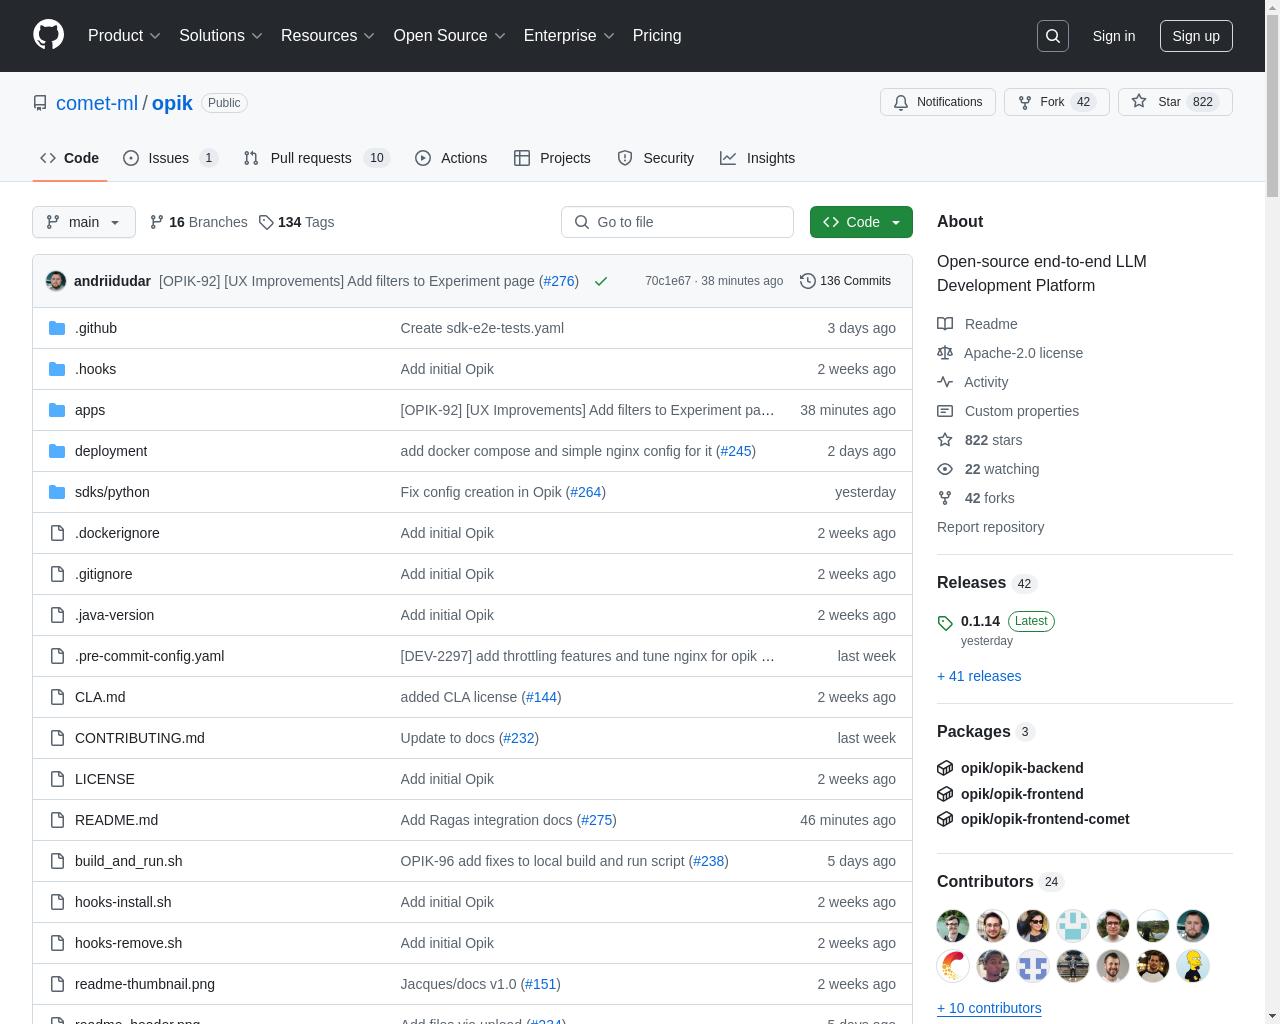Image resolution: width=1280 pixels, height=1024 pixels.
Task: Open build_and_run.sh file
Action: tap(128, 861)
